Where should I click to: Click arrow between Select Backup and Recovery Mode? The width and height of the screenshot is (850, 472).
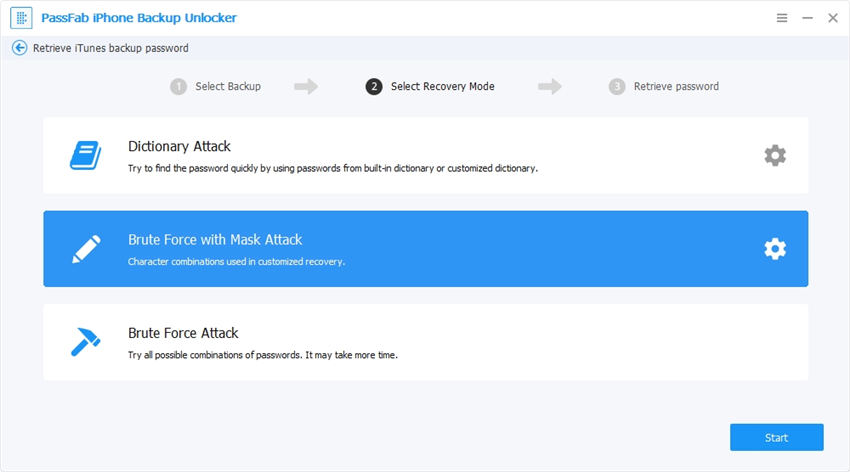click(306, 87)
